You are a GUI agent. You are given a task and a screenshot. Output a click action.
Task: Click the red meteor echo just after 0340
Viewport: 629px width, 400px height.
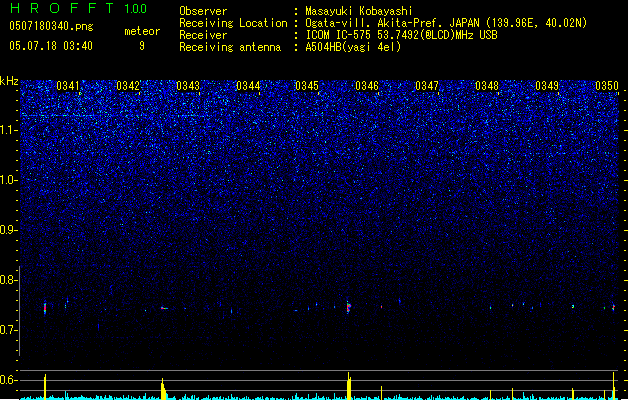pyautogui.click(x=45, y=308)
